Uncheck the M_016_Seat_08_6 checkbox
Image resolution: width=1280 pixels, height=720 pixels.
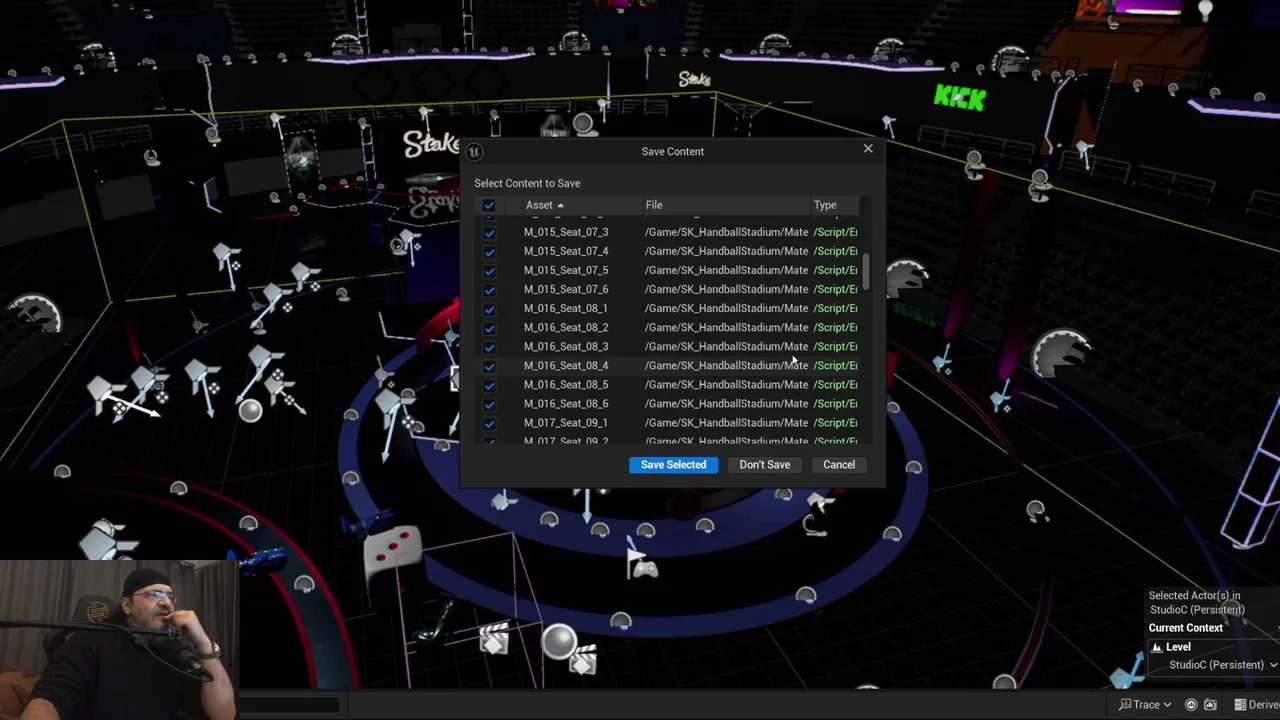[489, 404]
